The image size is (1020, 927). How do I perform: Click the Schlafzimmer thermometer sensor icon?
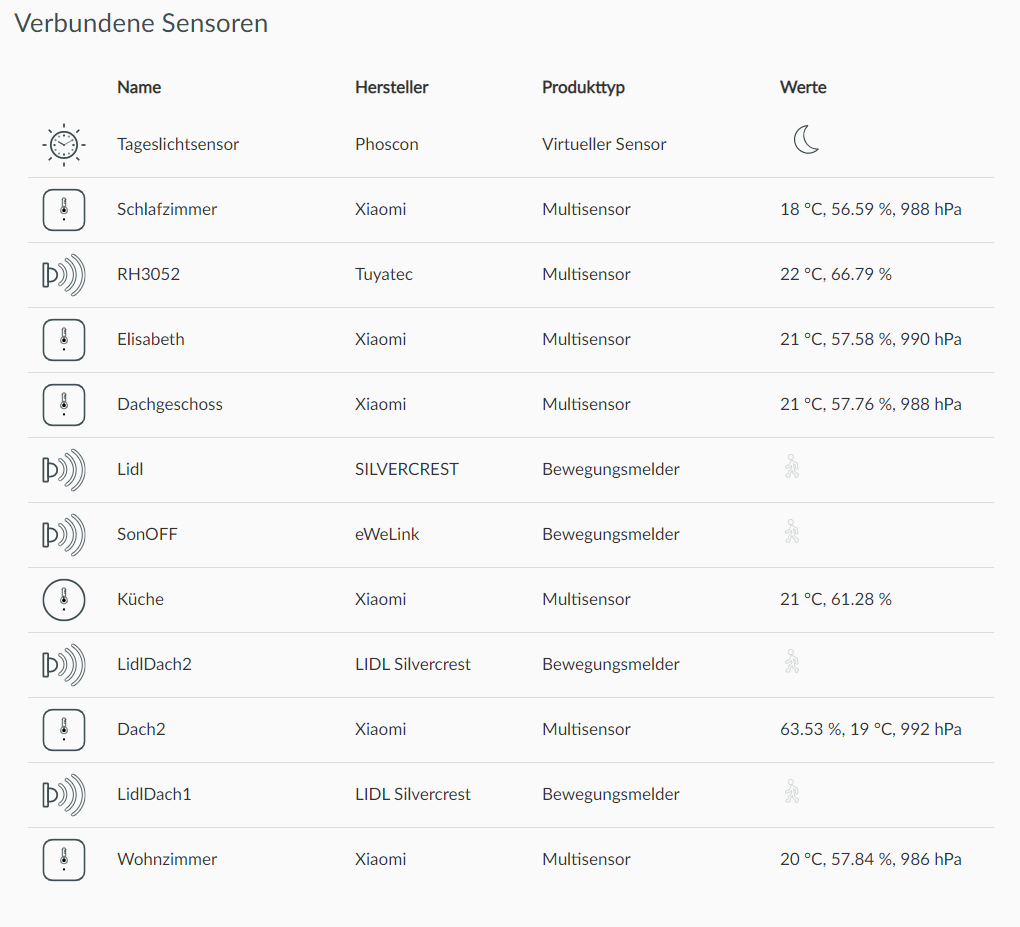coord(64,210)
